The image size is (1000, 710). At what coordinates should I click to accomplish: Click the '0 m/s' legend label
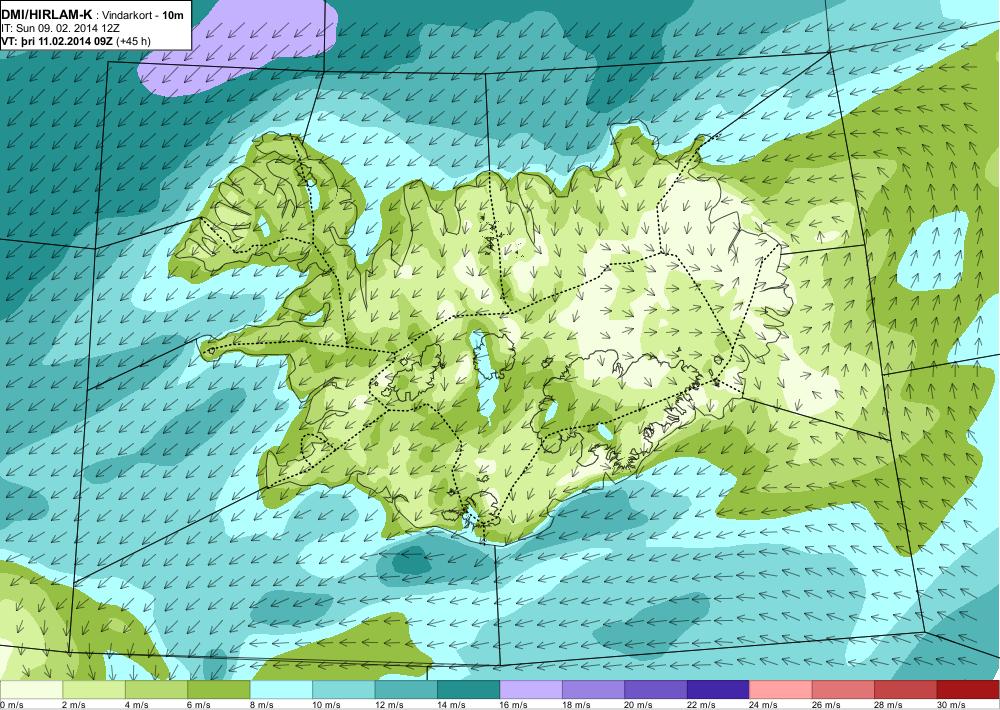pos(11,705)
